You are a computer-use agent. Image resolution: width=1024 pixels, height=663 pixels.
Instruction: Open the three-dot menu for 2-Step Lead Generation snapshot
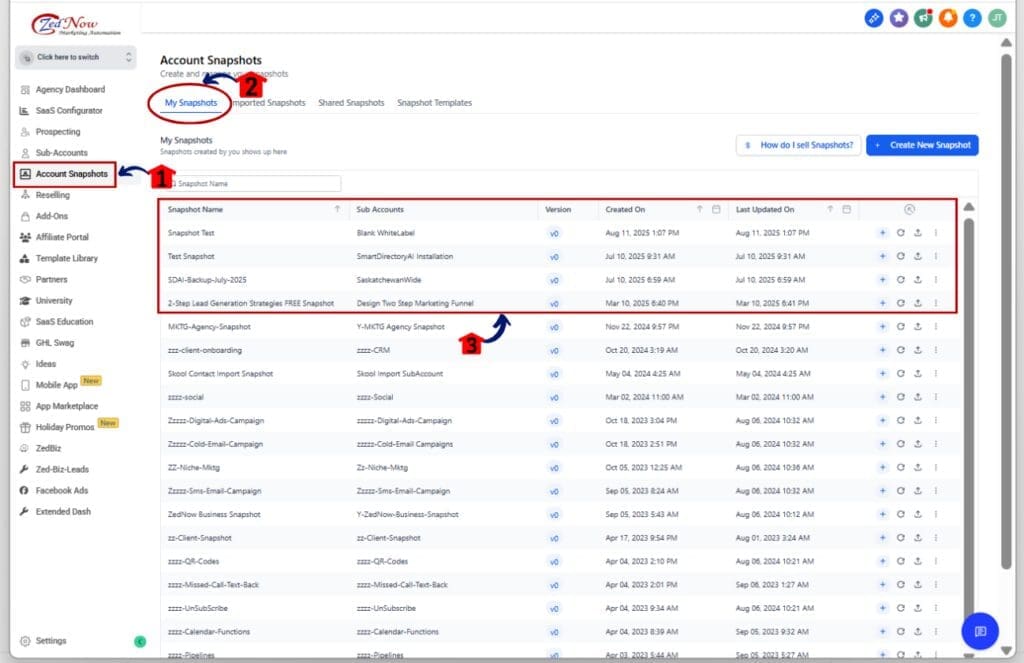[x=936, y=304]
